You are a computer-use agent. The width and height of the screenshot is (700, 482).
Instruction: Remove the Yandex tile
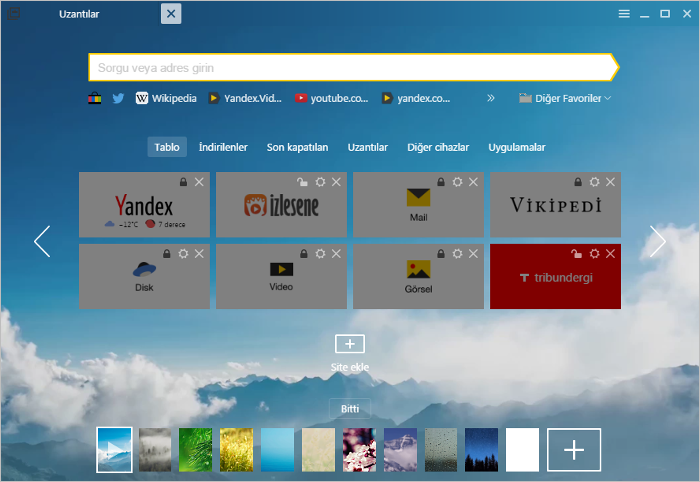199,182
